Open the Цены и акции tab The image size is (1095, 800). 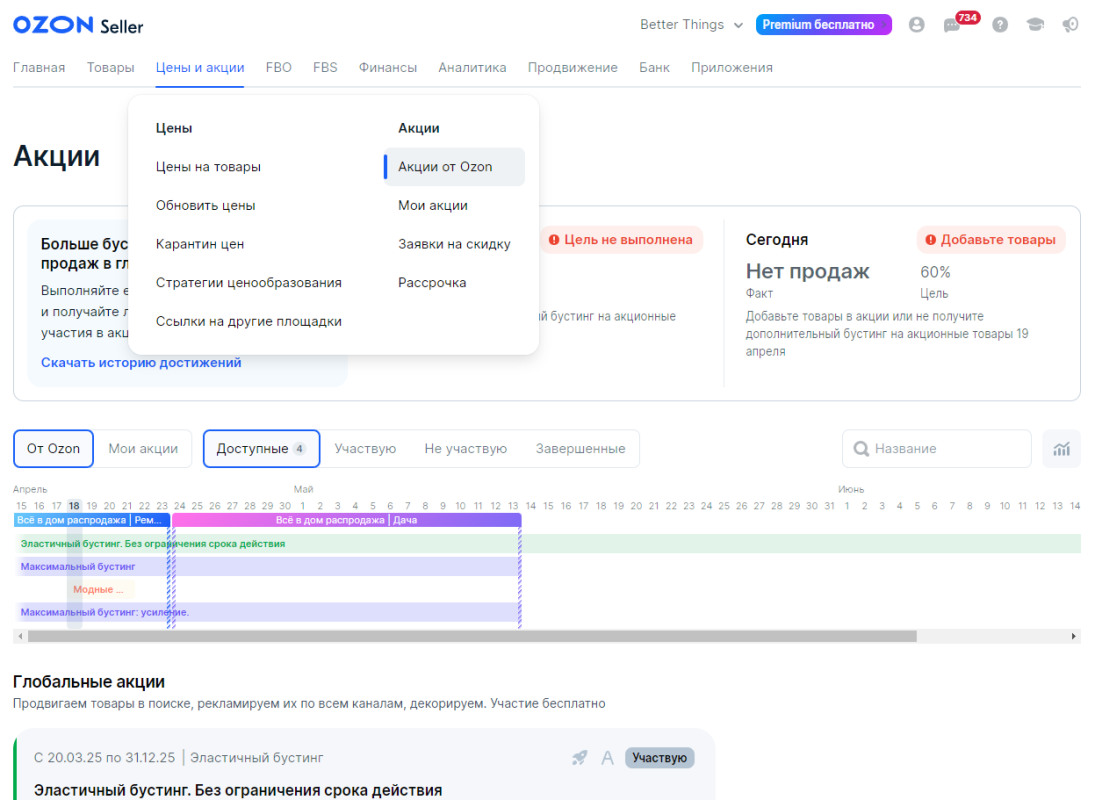(200, 68)
